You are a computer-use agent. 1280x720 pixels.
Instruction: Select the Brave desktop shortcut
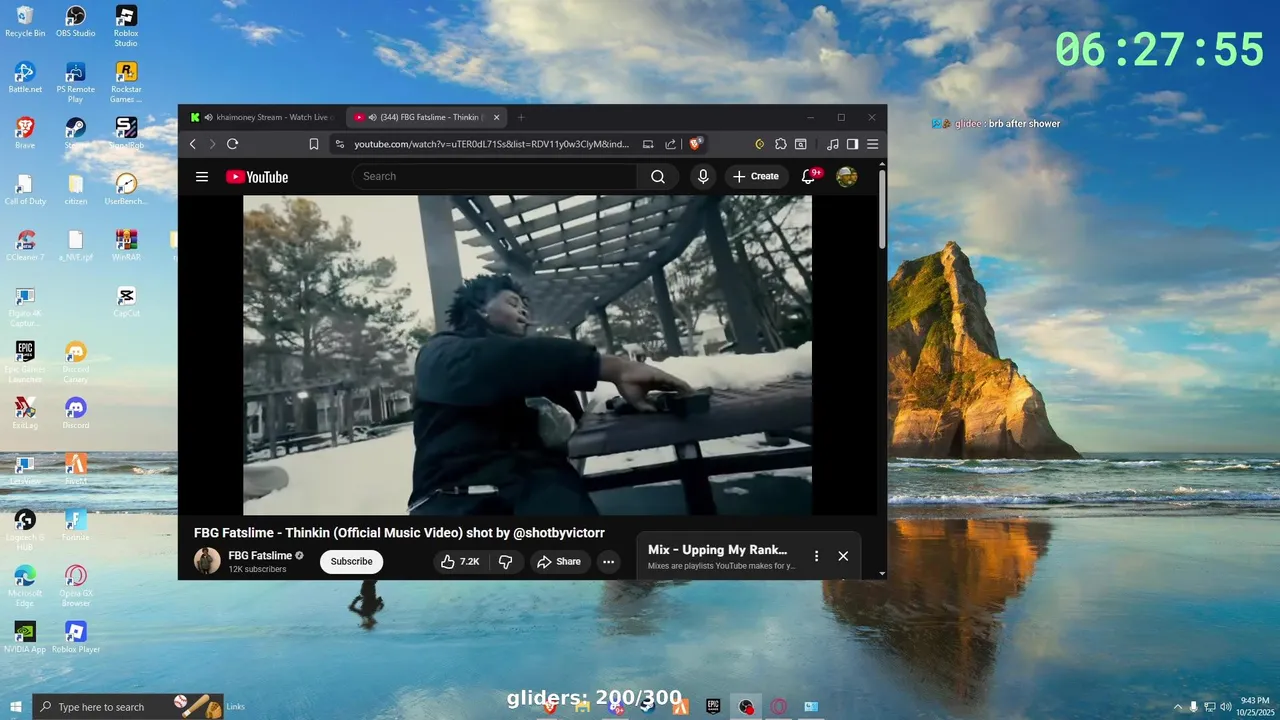click(x=25, y=133)
